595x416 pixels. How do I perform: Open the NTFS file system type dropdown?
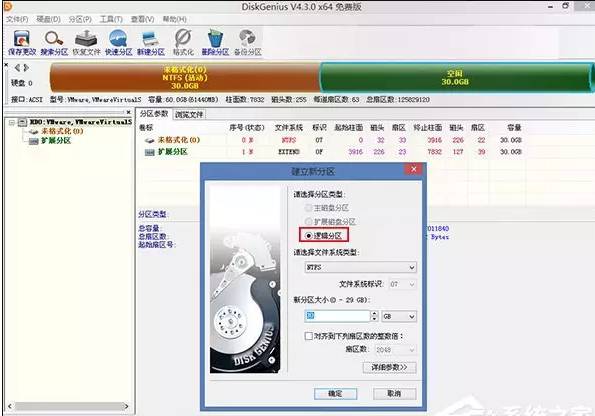[x=360, y=267]
